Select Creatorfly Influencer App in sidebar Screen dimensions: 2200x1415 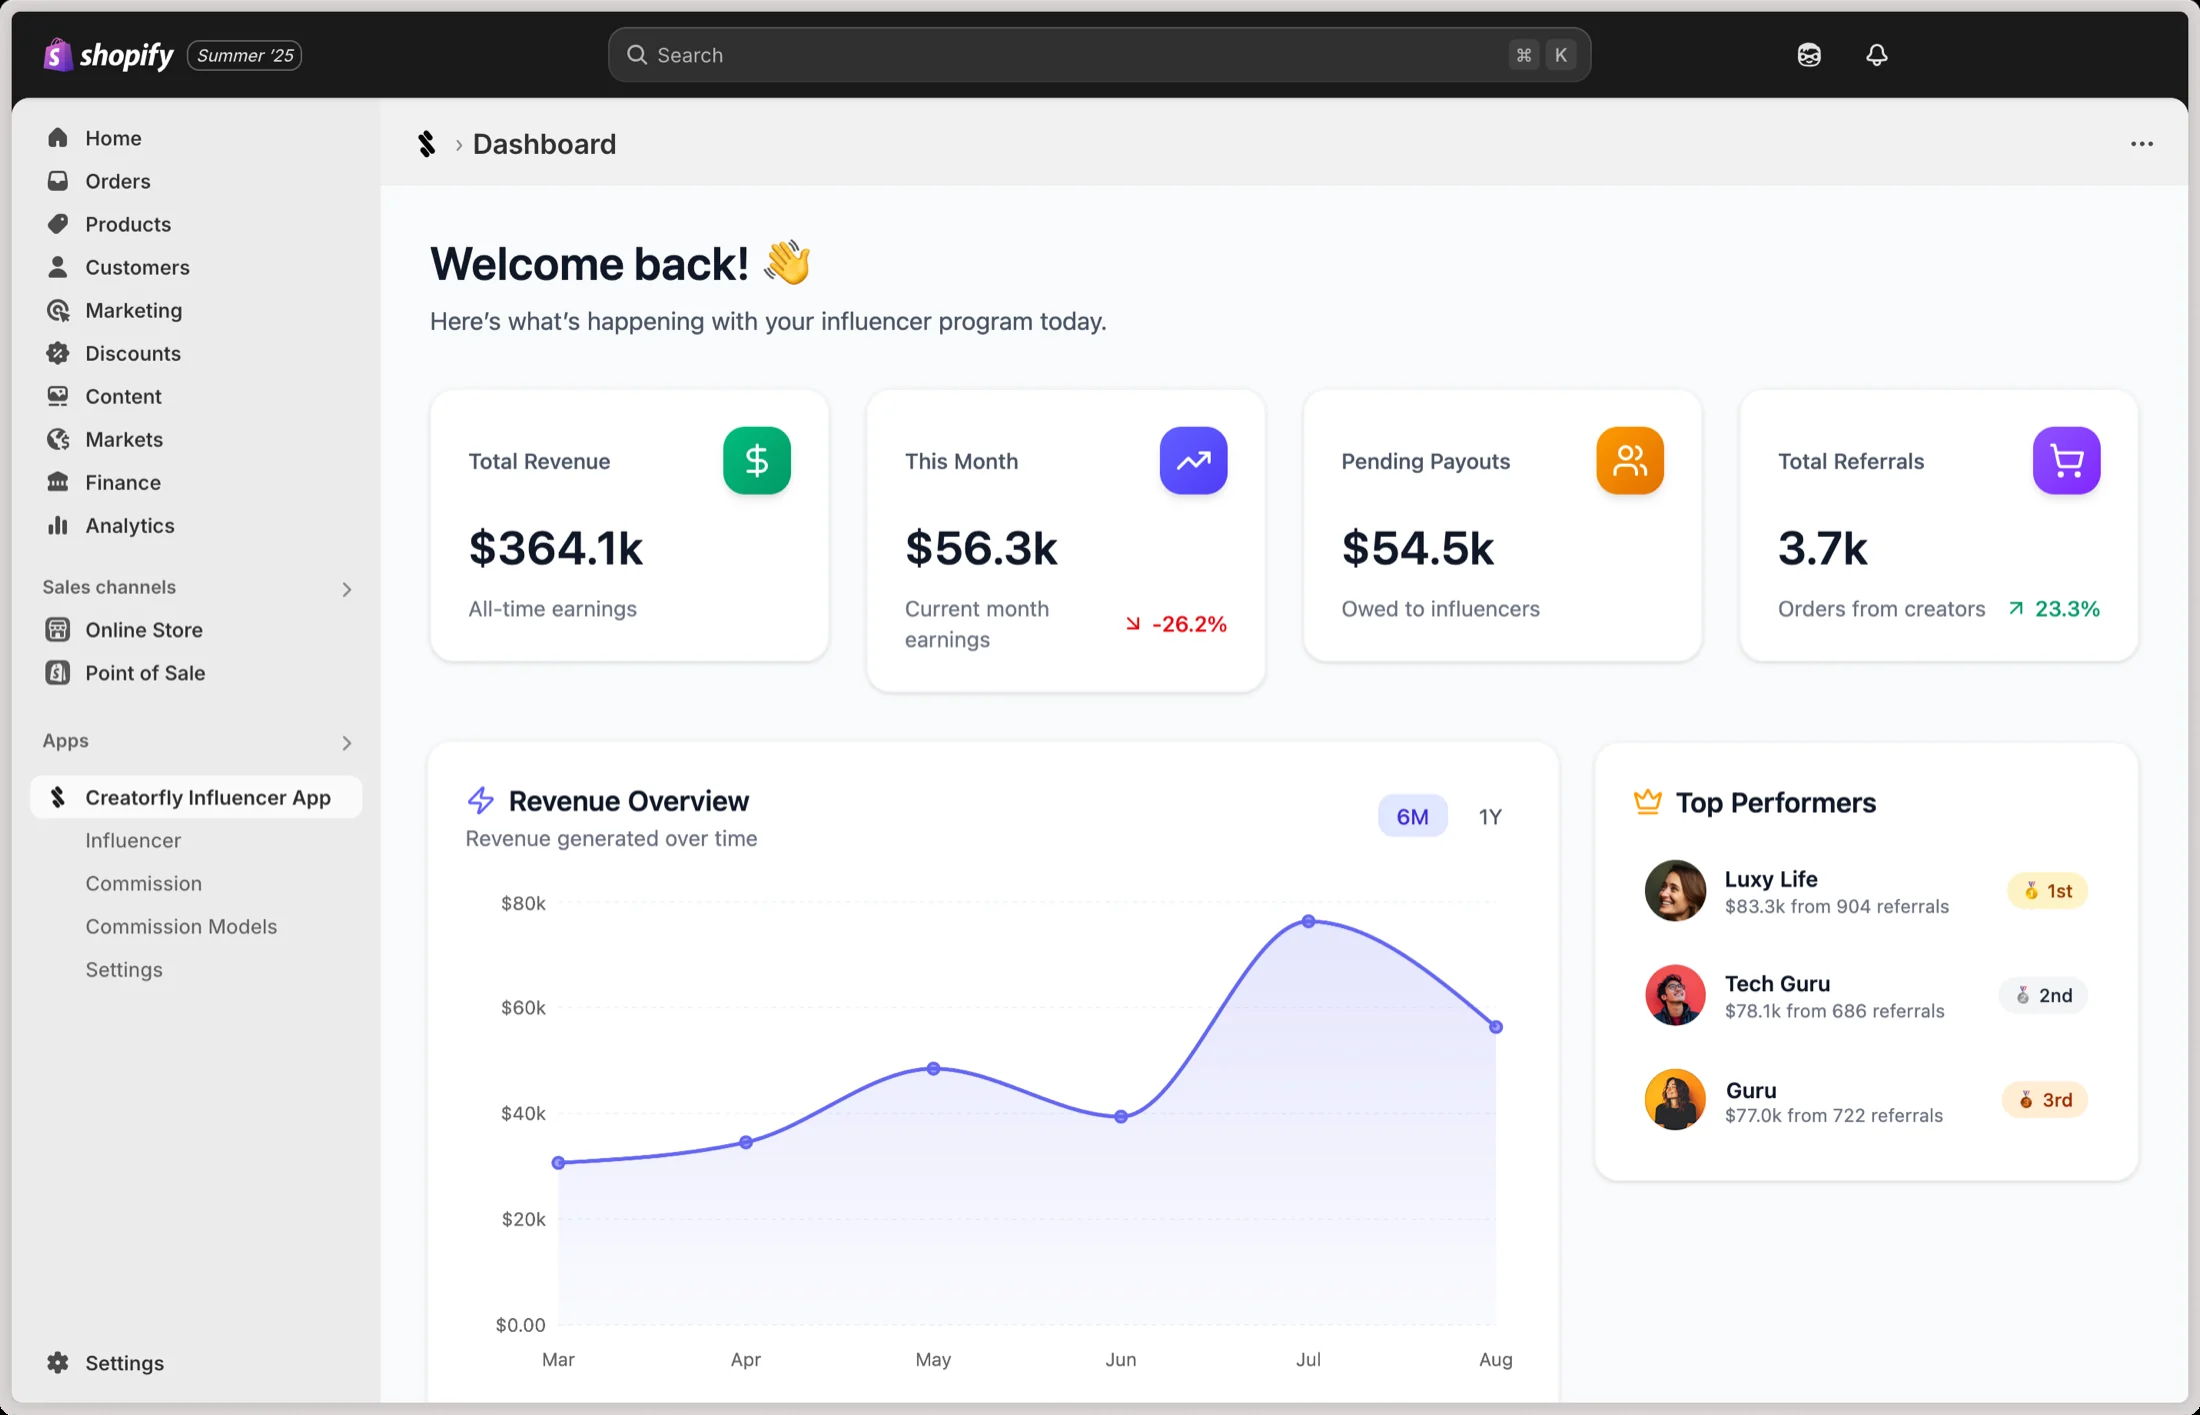pyautogui.click(x=196, y=797)
